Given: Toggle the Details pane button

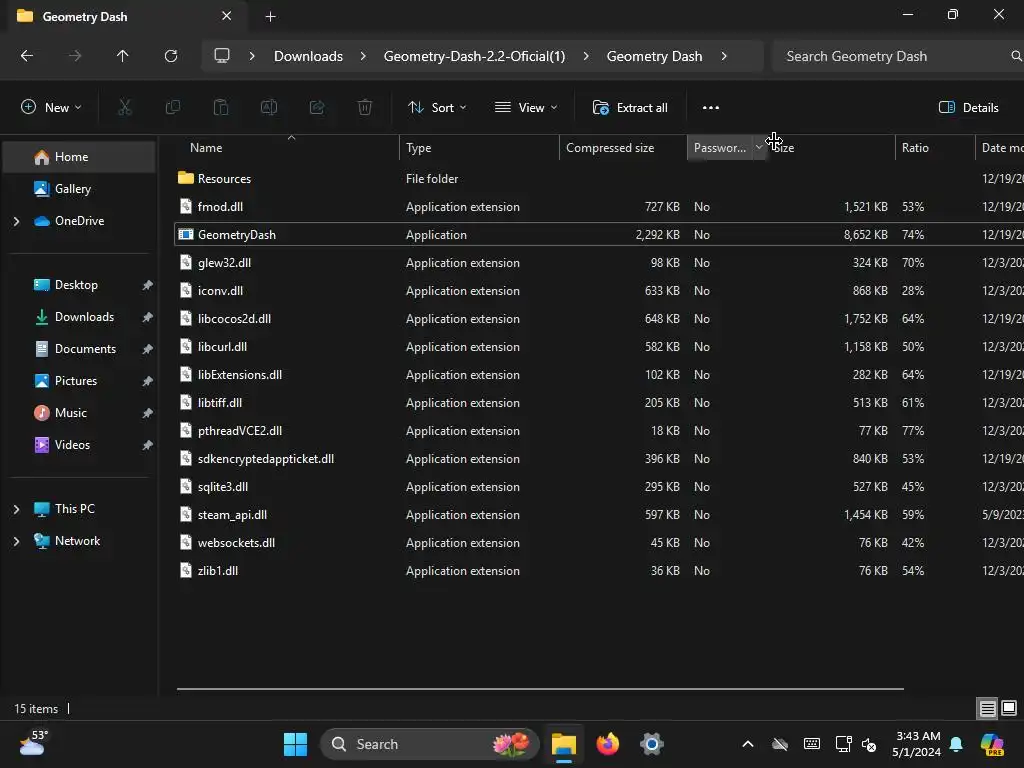Looking at the screenshot, I should pos(968,108).
